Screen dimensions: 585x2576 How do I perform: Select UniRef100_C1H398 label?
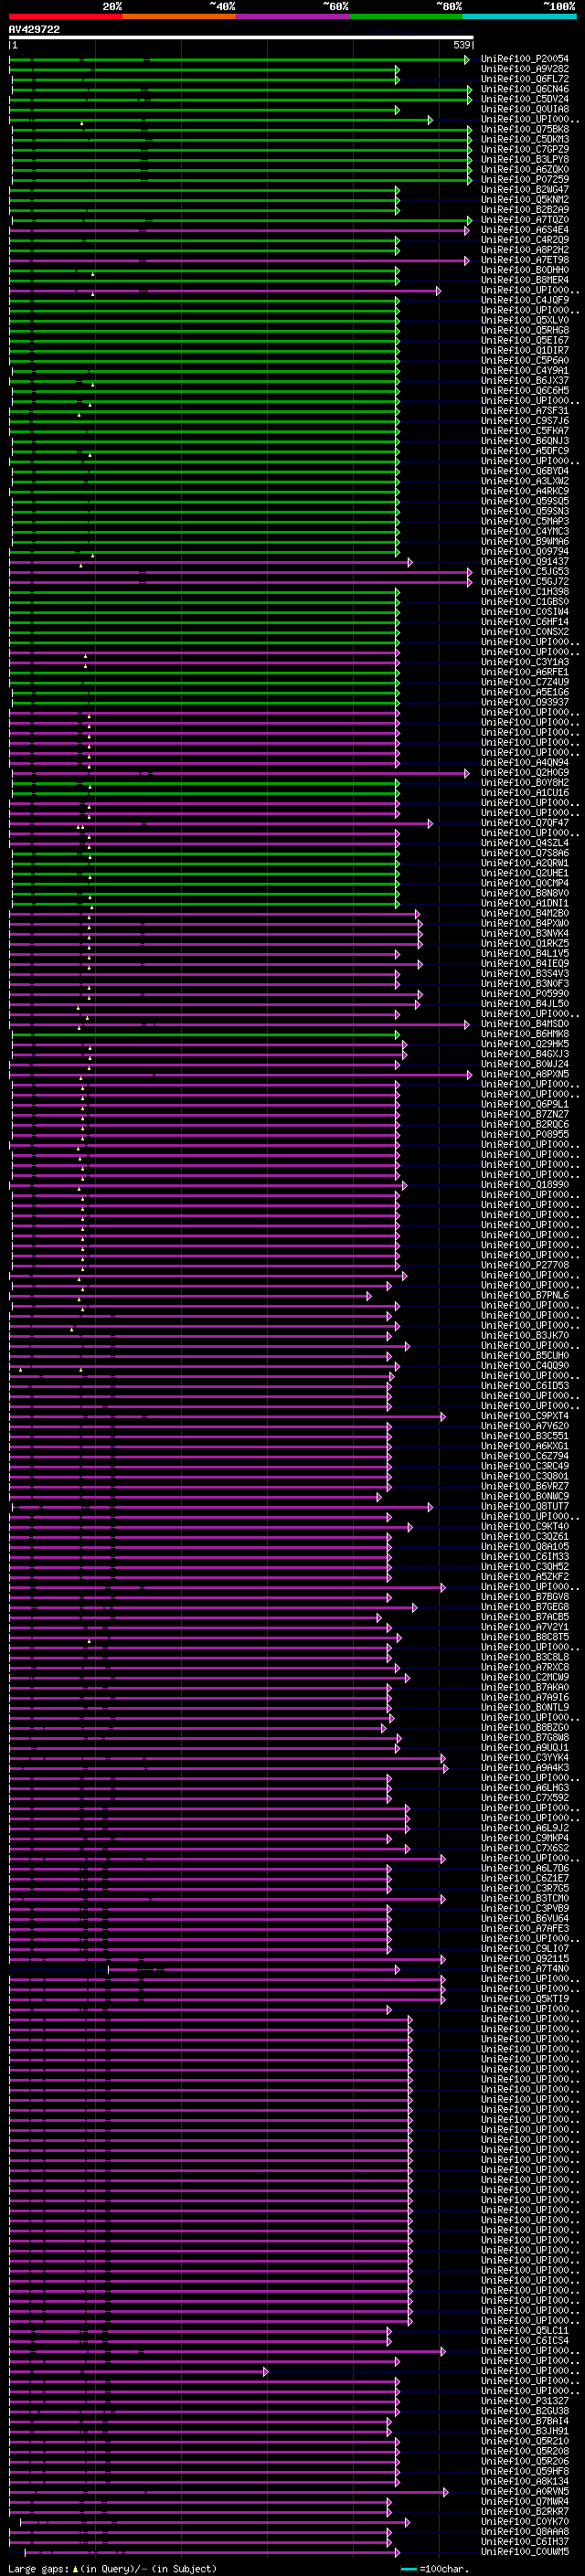pyautogui.click(x=525, y=591)
